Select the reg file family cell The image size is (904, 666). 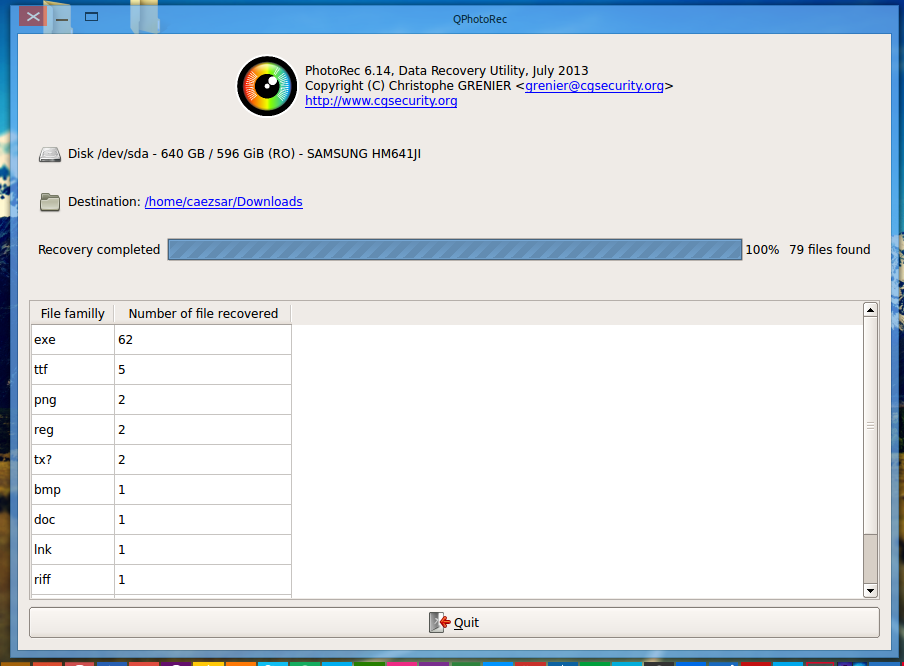tap(73, 430)
